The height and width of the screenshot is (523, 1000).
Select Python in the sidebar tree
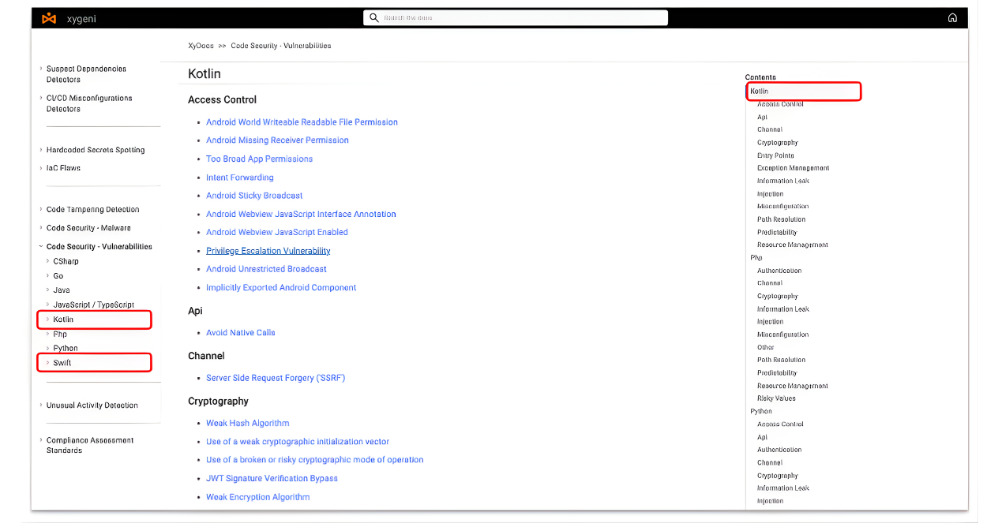pyautogui.click(x=65, y=348)
